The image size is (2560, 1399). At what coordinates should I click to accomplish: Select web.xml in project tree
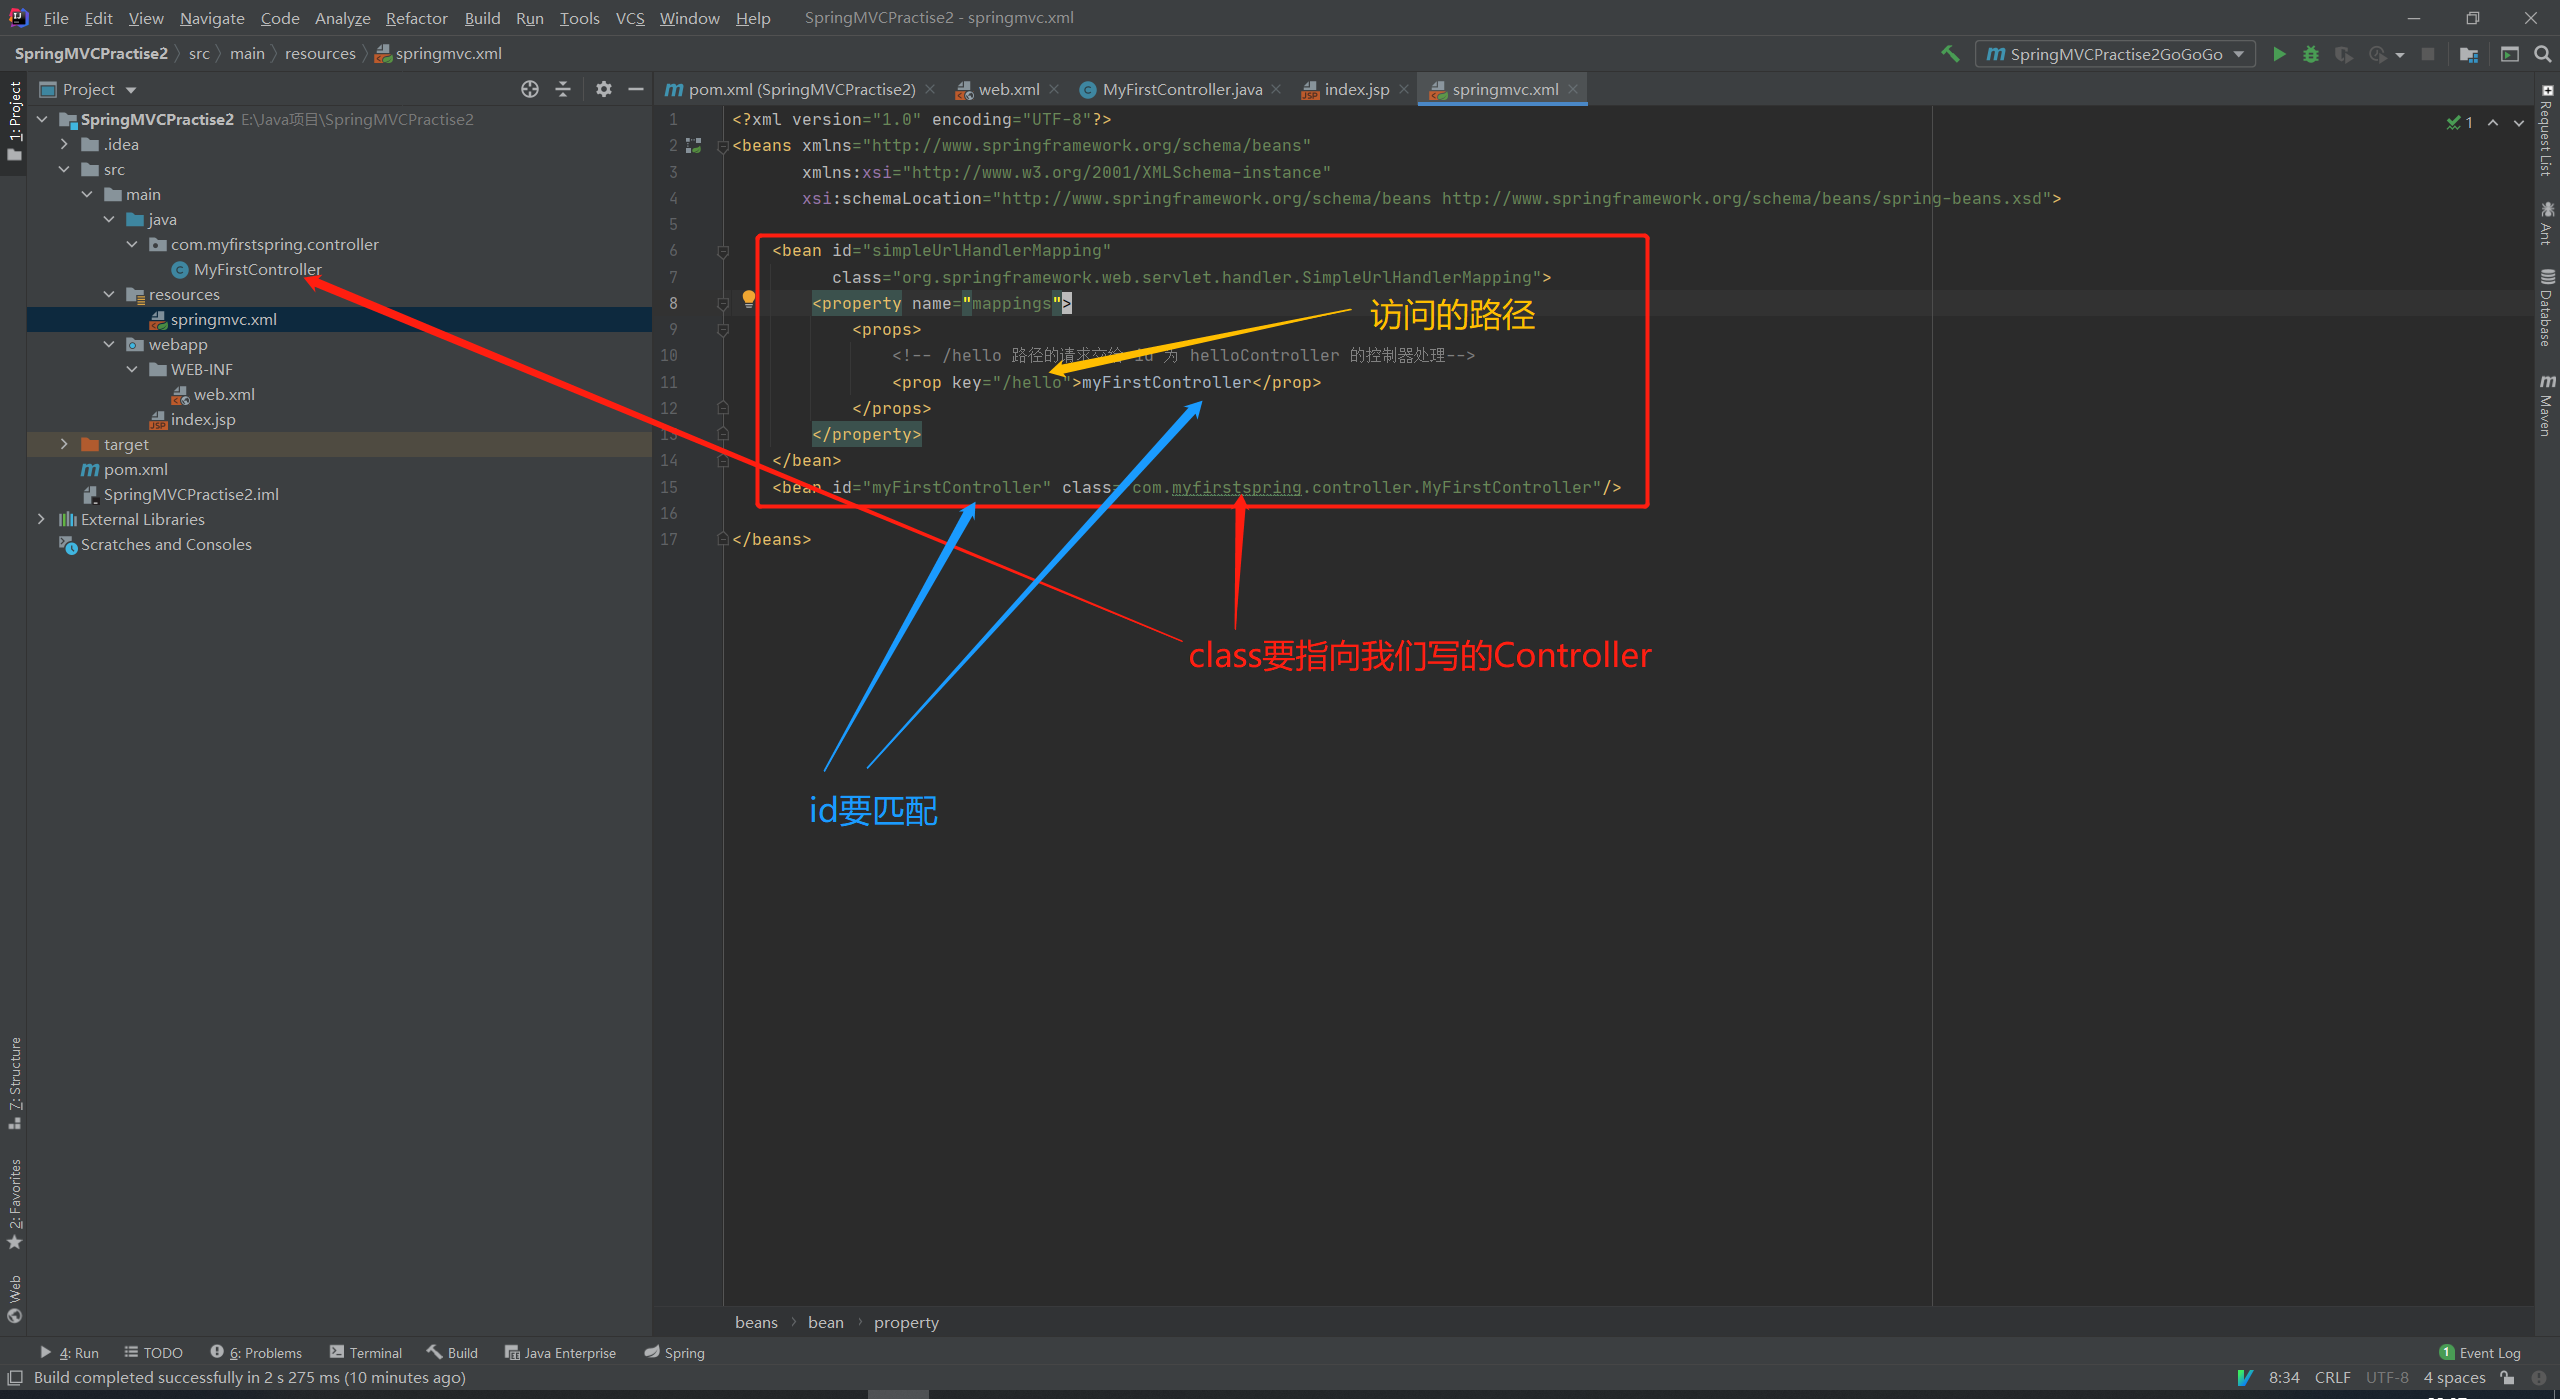click(x=224, y=394)
